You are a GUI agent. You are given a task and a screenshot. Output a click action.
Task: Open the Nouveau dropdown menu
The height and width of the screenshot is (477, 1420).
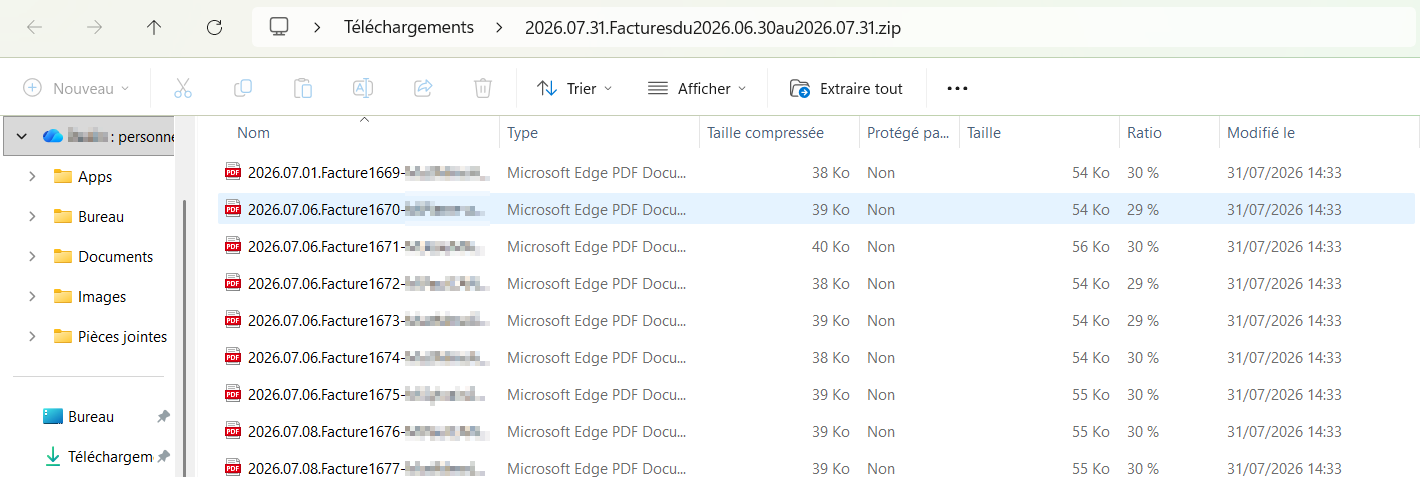coord(76,88)
